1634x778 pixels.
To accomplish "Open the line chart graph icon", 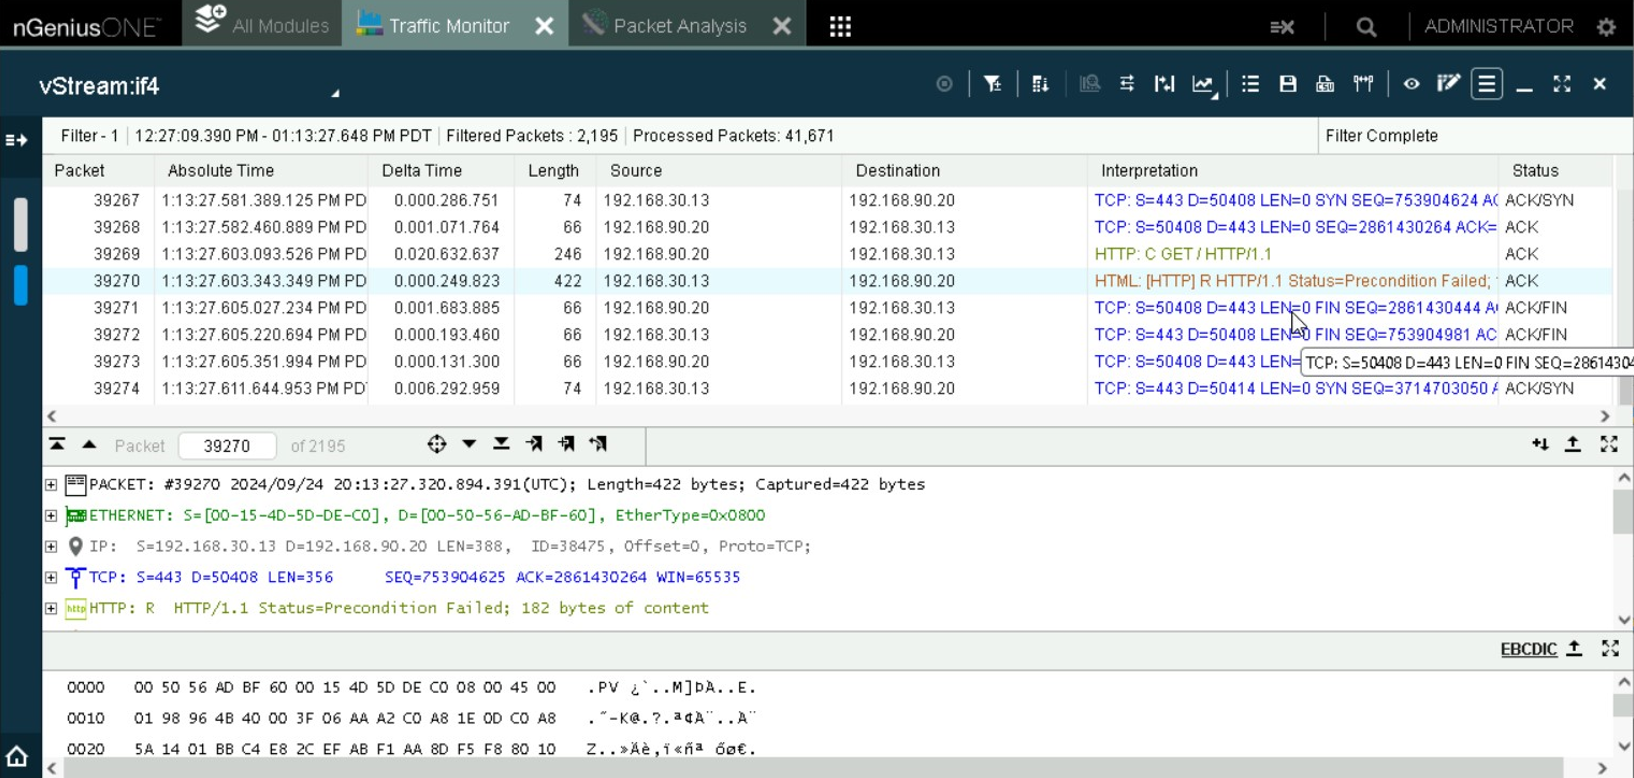I will click(1203, 85).
